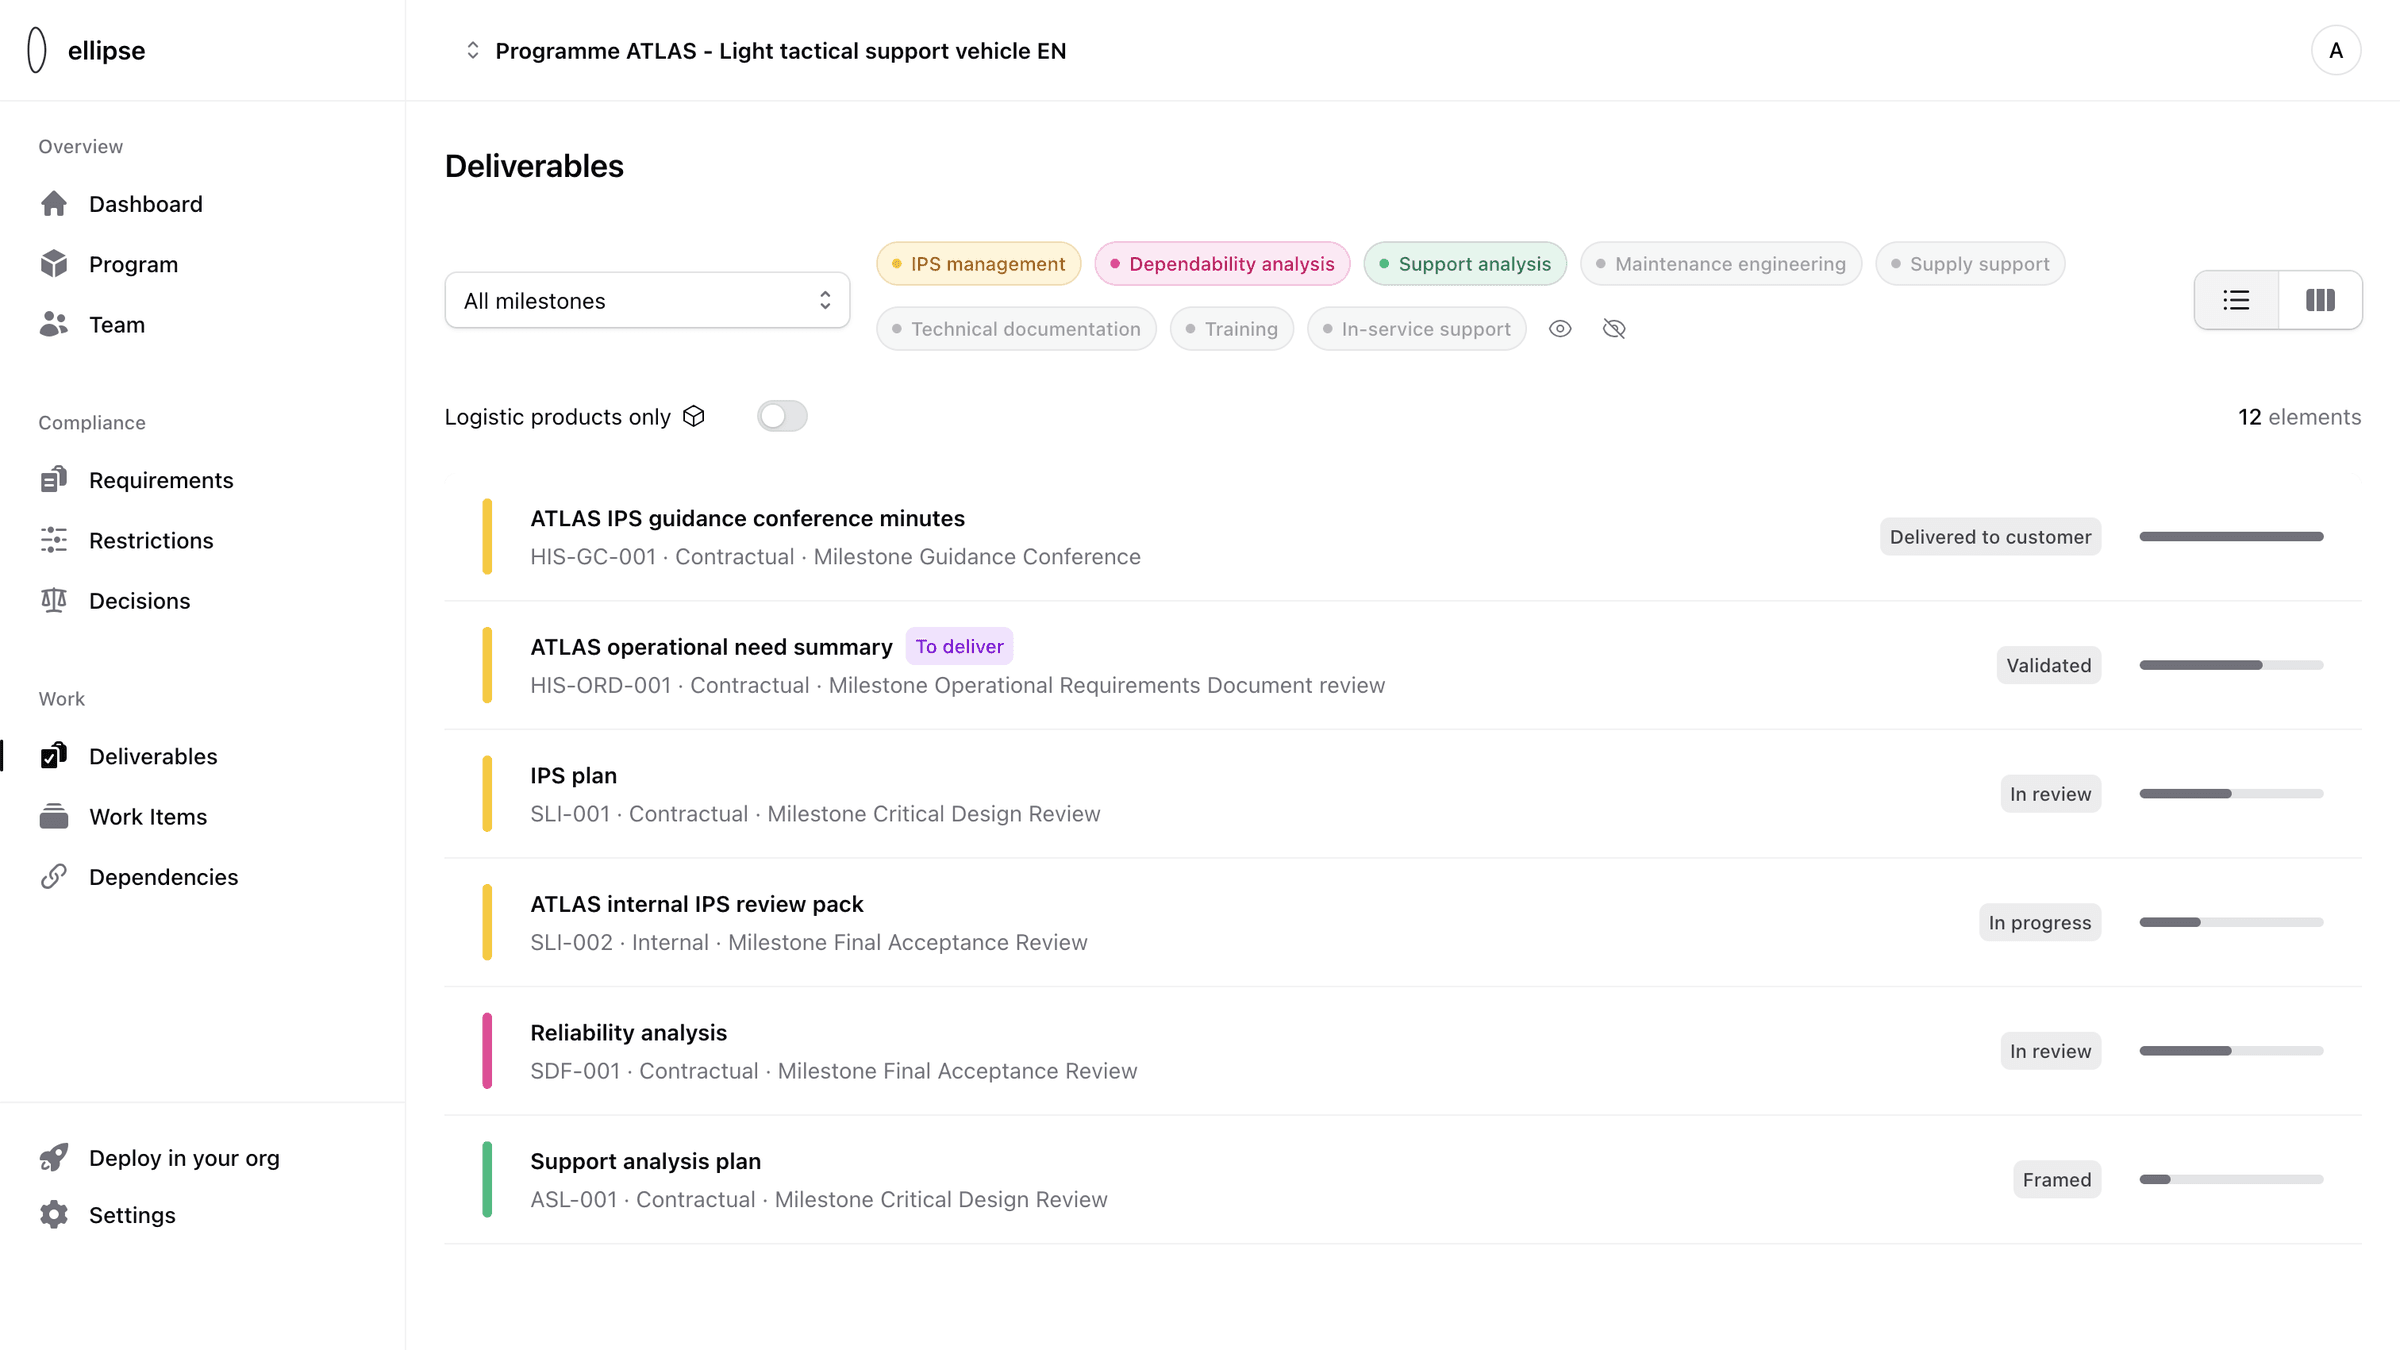Open the user avatar A
The height and width of the screenshot is (1350, 2400).
(x=2336, y=50)
